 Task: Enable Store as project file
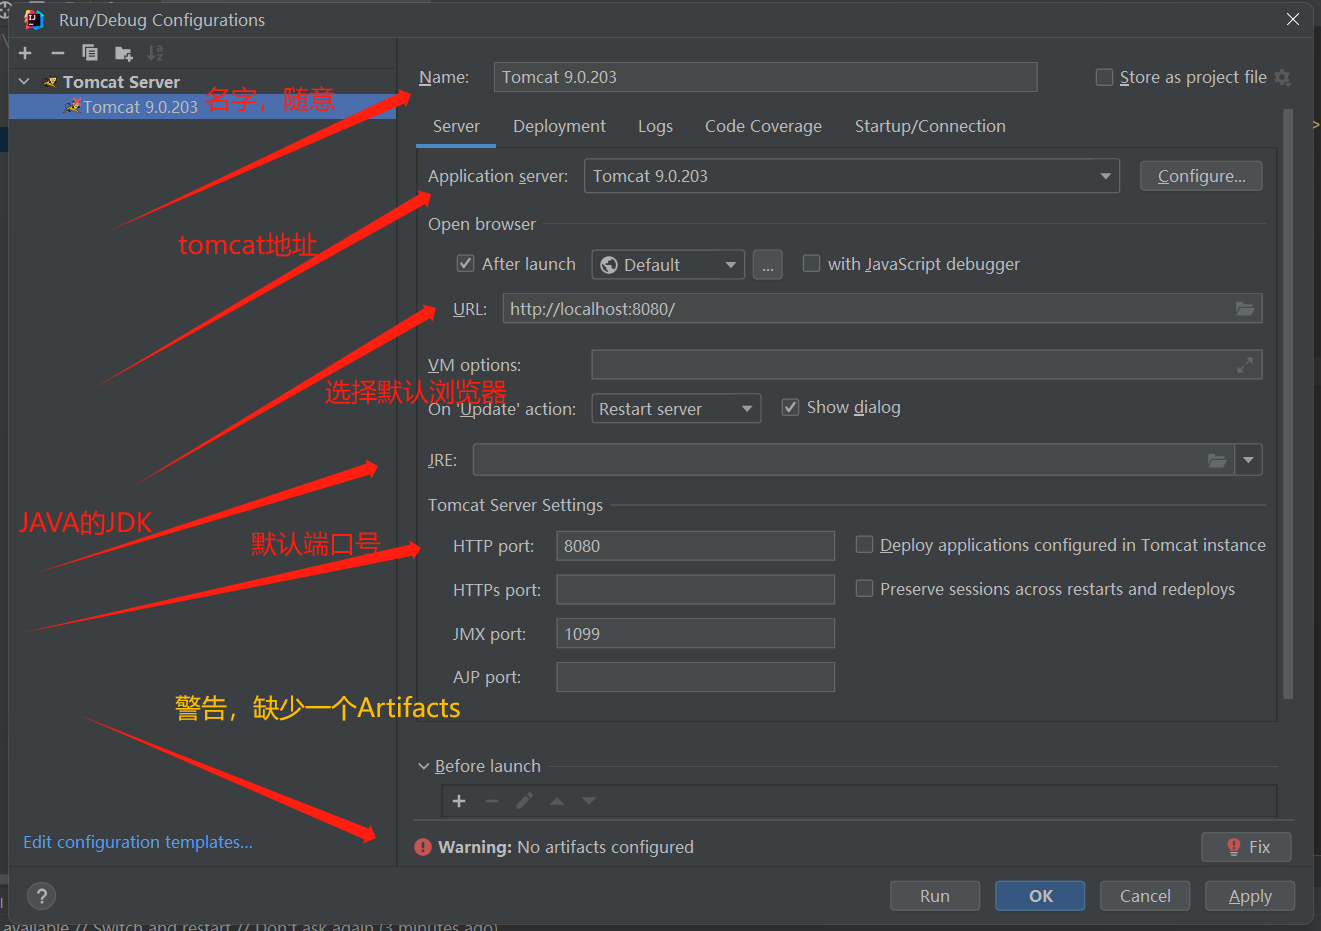1105,77
